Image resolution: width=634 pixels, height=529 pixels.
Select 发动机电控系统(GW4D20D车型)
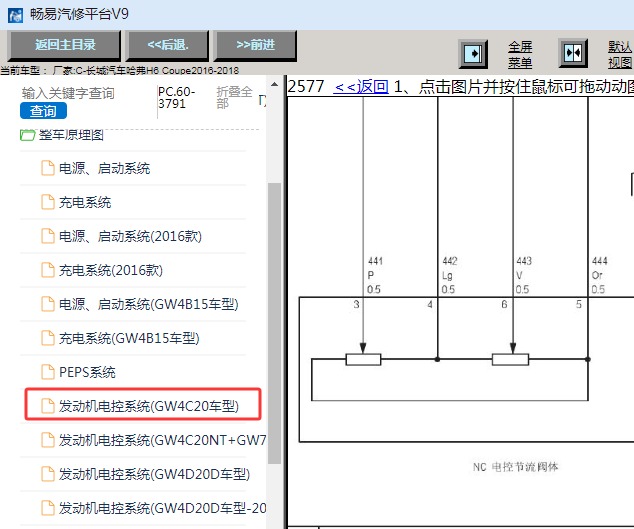(154, 474)
